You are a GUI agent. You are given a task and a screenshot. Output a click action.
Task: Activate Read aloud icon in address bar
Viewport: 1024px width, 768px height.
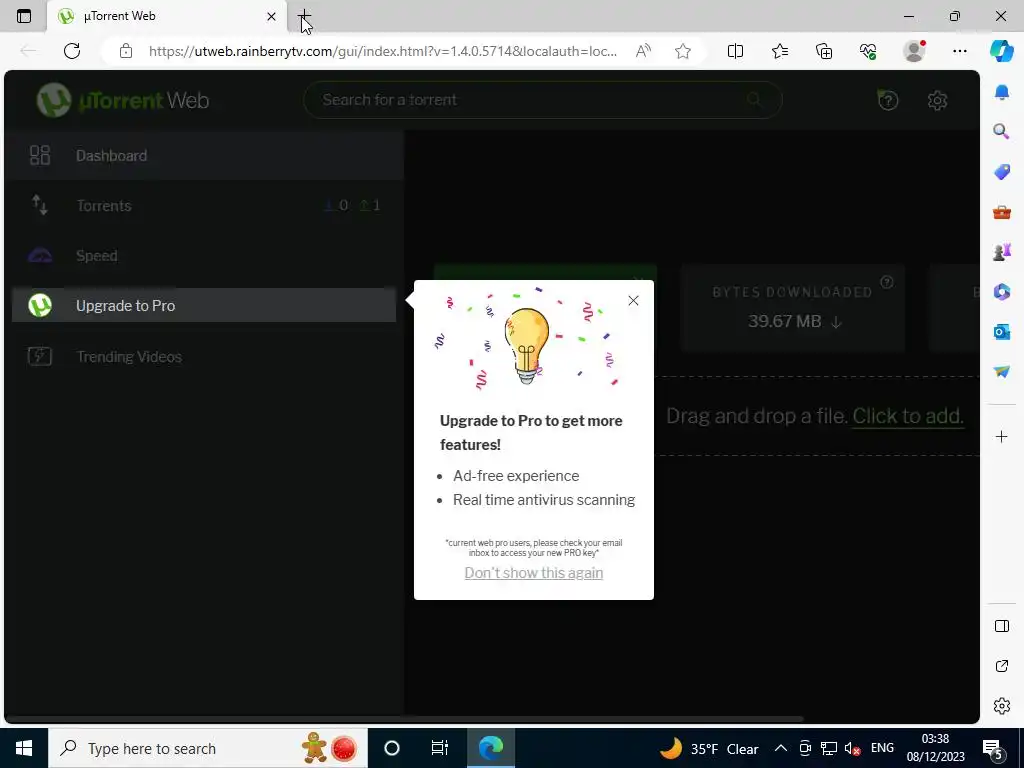pos(643,51)
